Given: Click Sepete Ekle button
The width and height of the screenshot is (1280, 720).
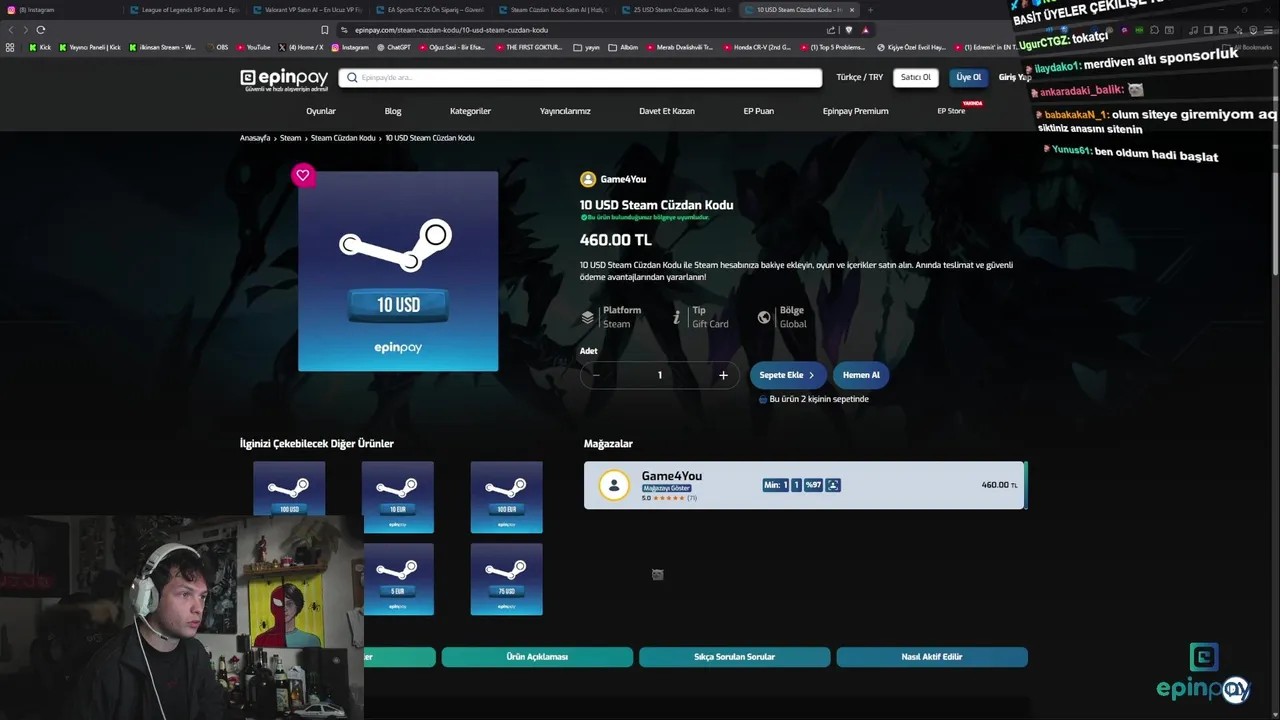Looking at the screenshot, I should 788,375.
